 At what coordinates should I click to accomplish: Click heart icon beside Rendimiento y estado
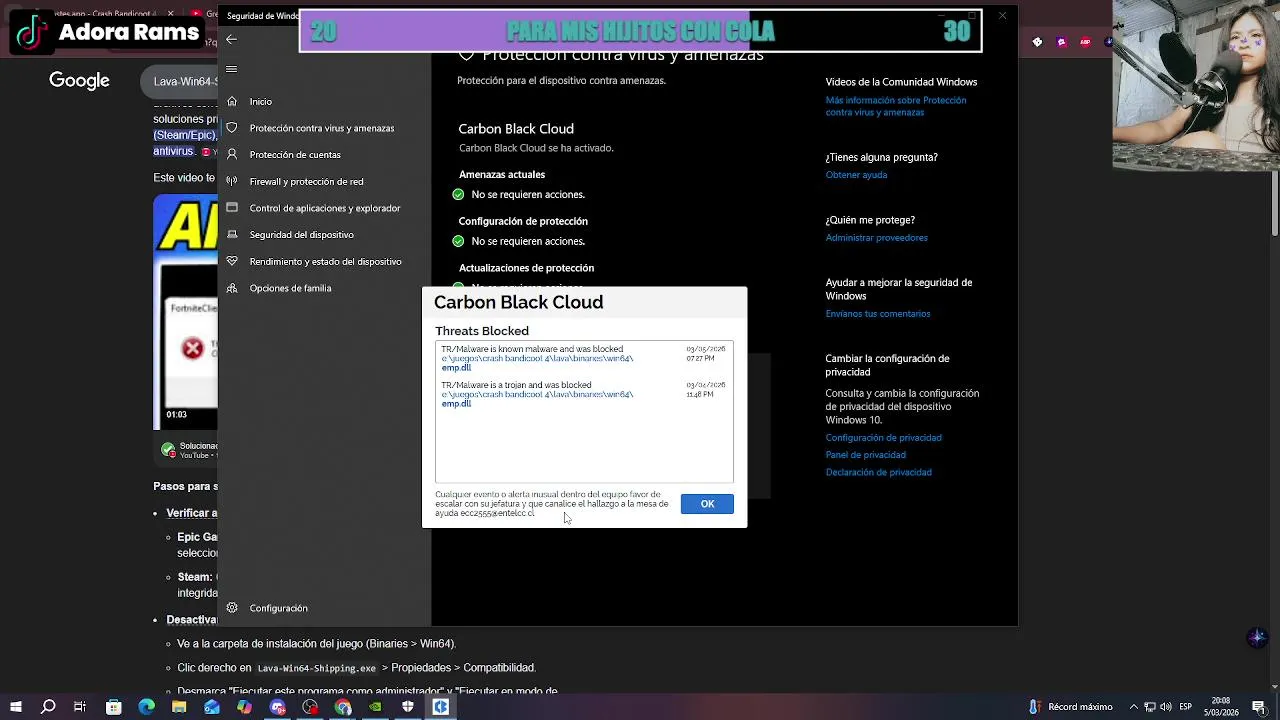point(232,261)
